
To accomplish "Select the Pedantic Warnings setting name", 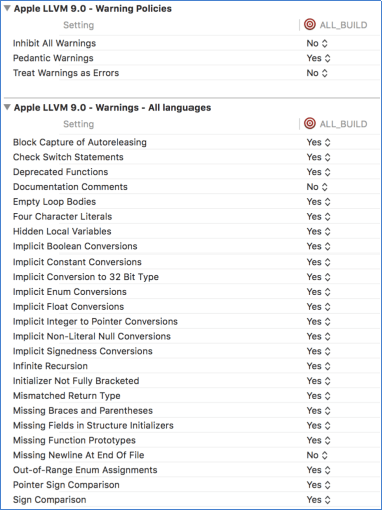I will (53, 58).
